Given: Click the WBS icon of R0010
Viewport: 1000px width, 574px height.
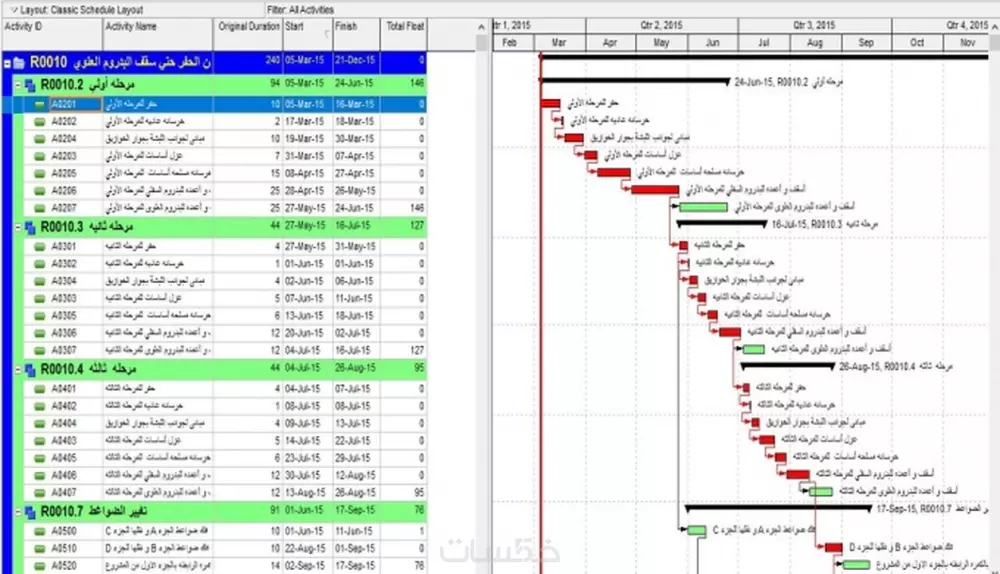Looking at the screenshot, I should click(19, 63).
